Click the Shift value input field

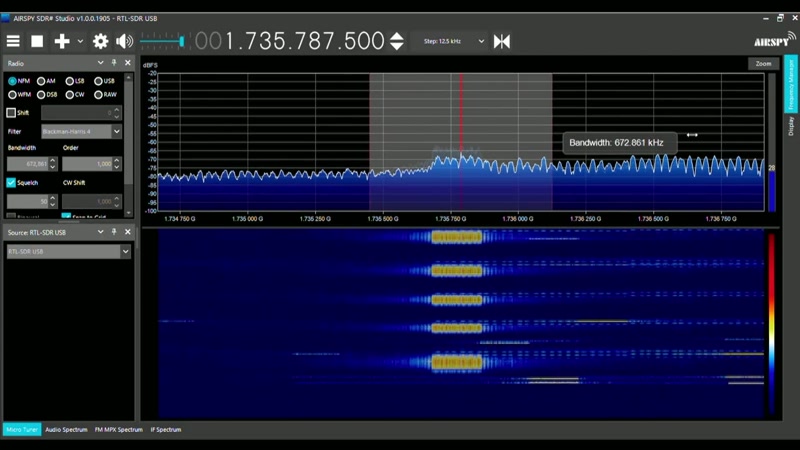click(77, 113)
